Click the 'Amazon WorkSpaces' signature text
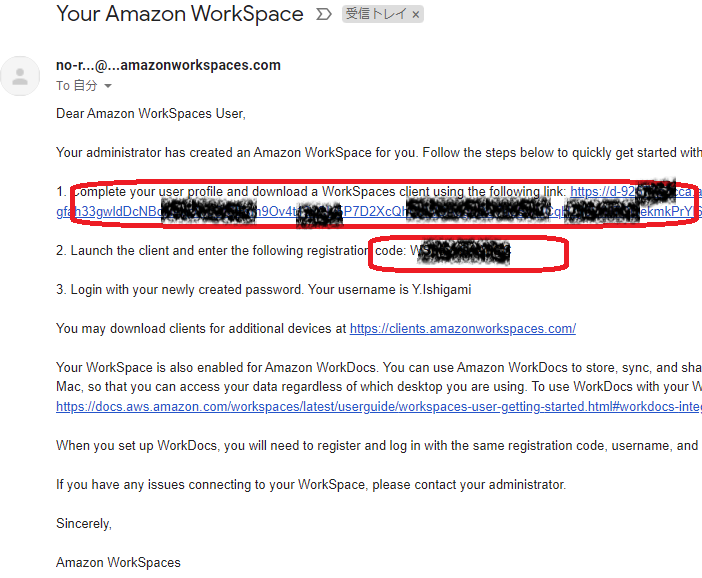The height and width of the screenshot is (578, 702). tap(118, 562)
